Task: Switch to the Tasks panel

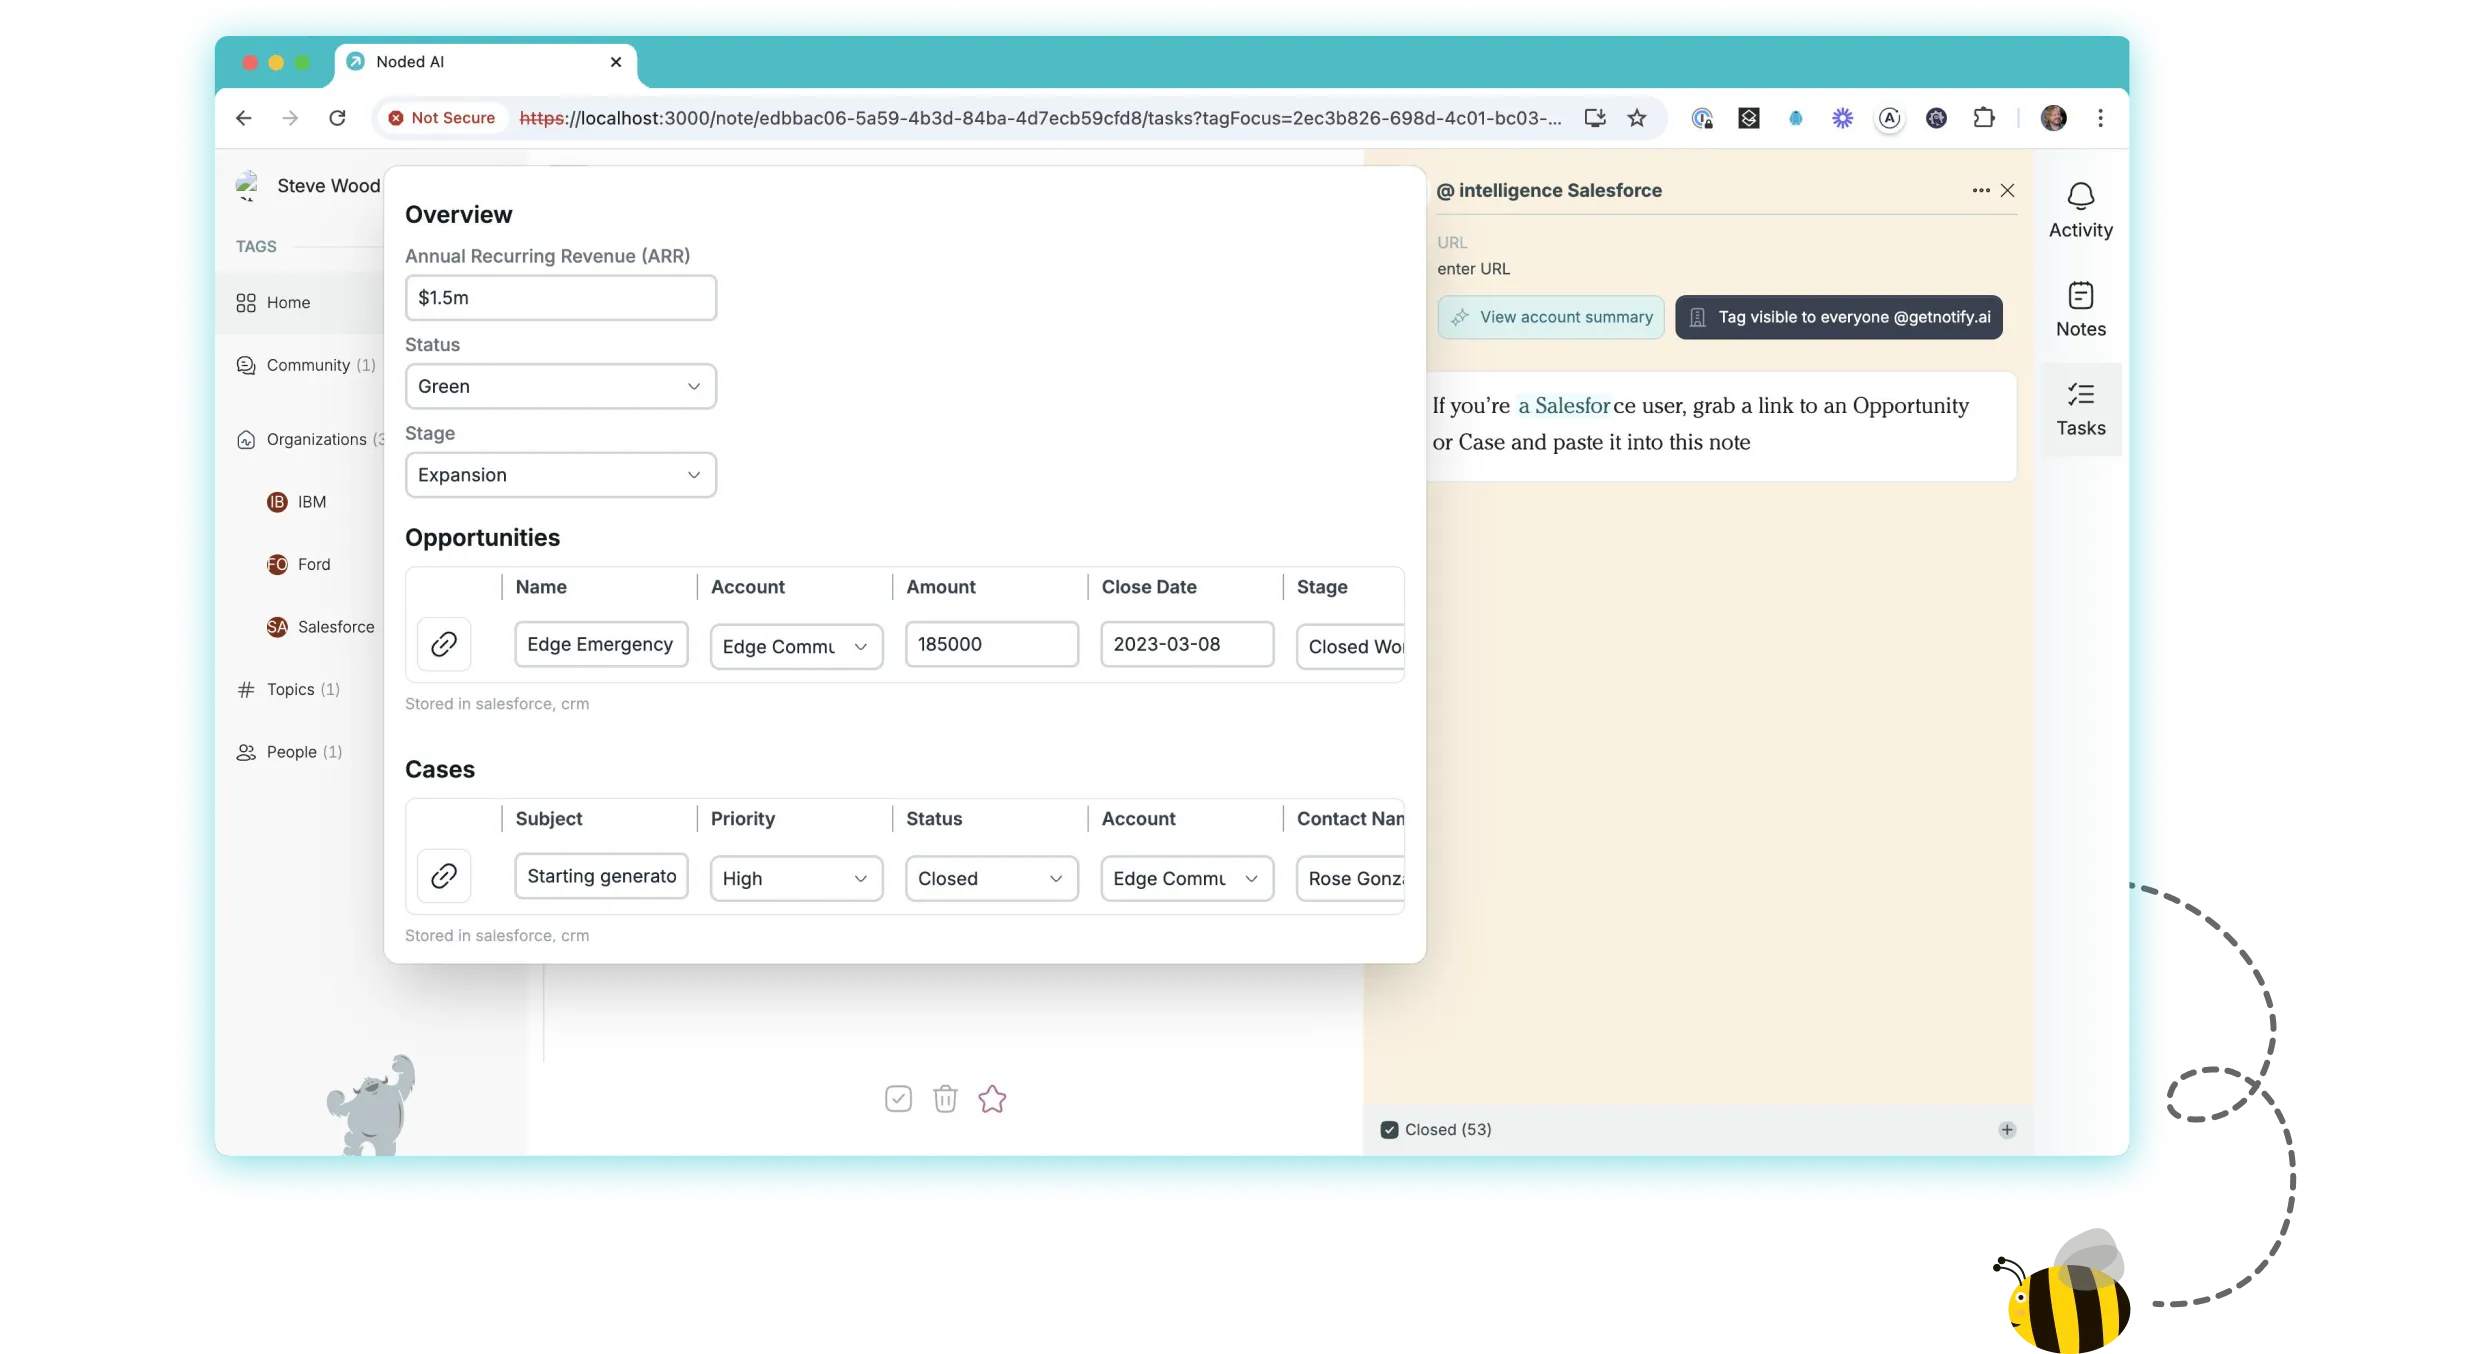Action: (x=2080, y=408)
